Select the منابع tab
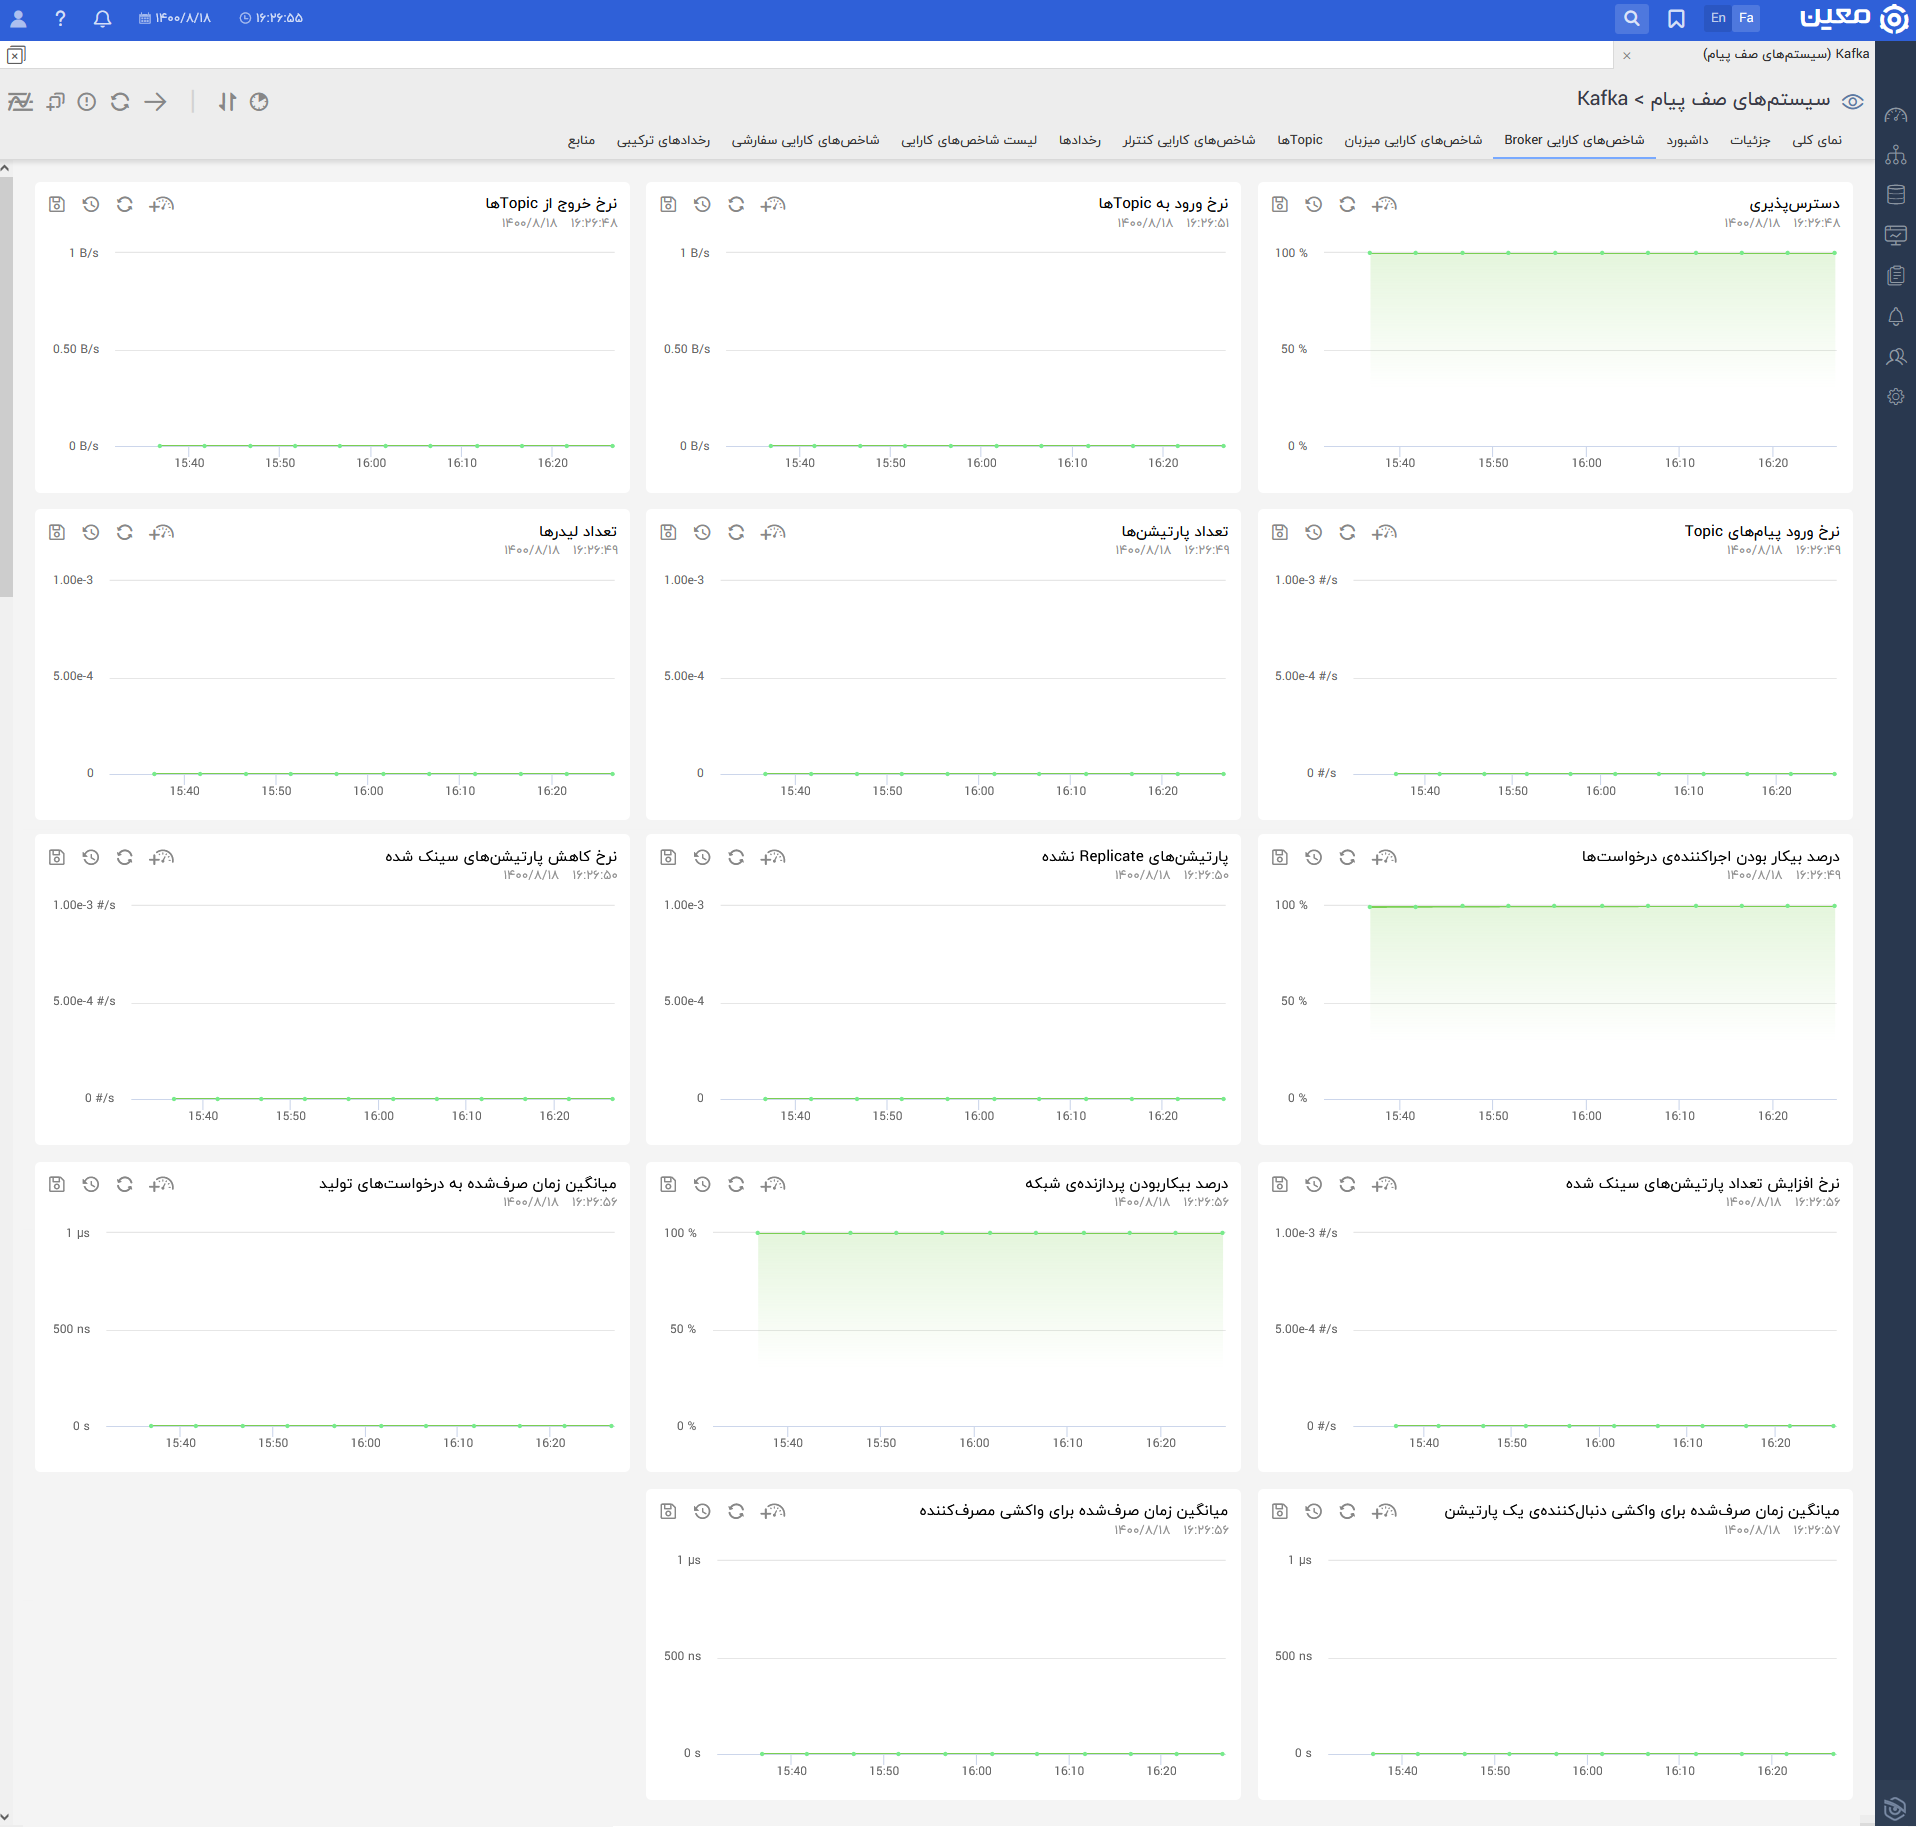The width and height of the screenshot is (1917, 1827). click(x=581, y=140)
